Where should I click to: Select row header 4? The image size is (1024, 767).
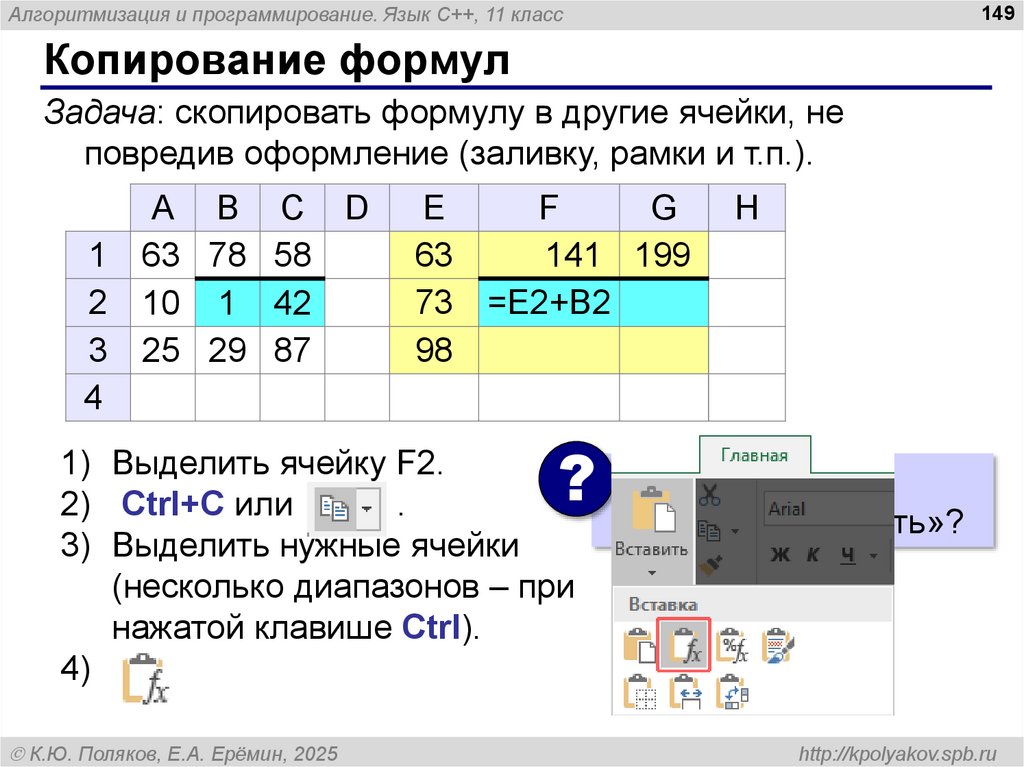click(98, 397)
